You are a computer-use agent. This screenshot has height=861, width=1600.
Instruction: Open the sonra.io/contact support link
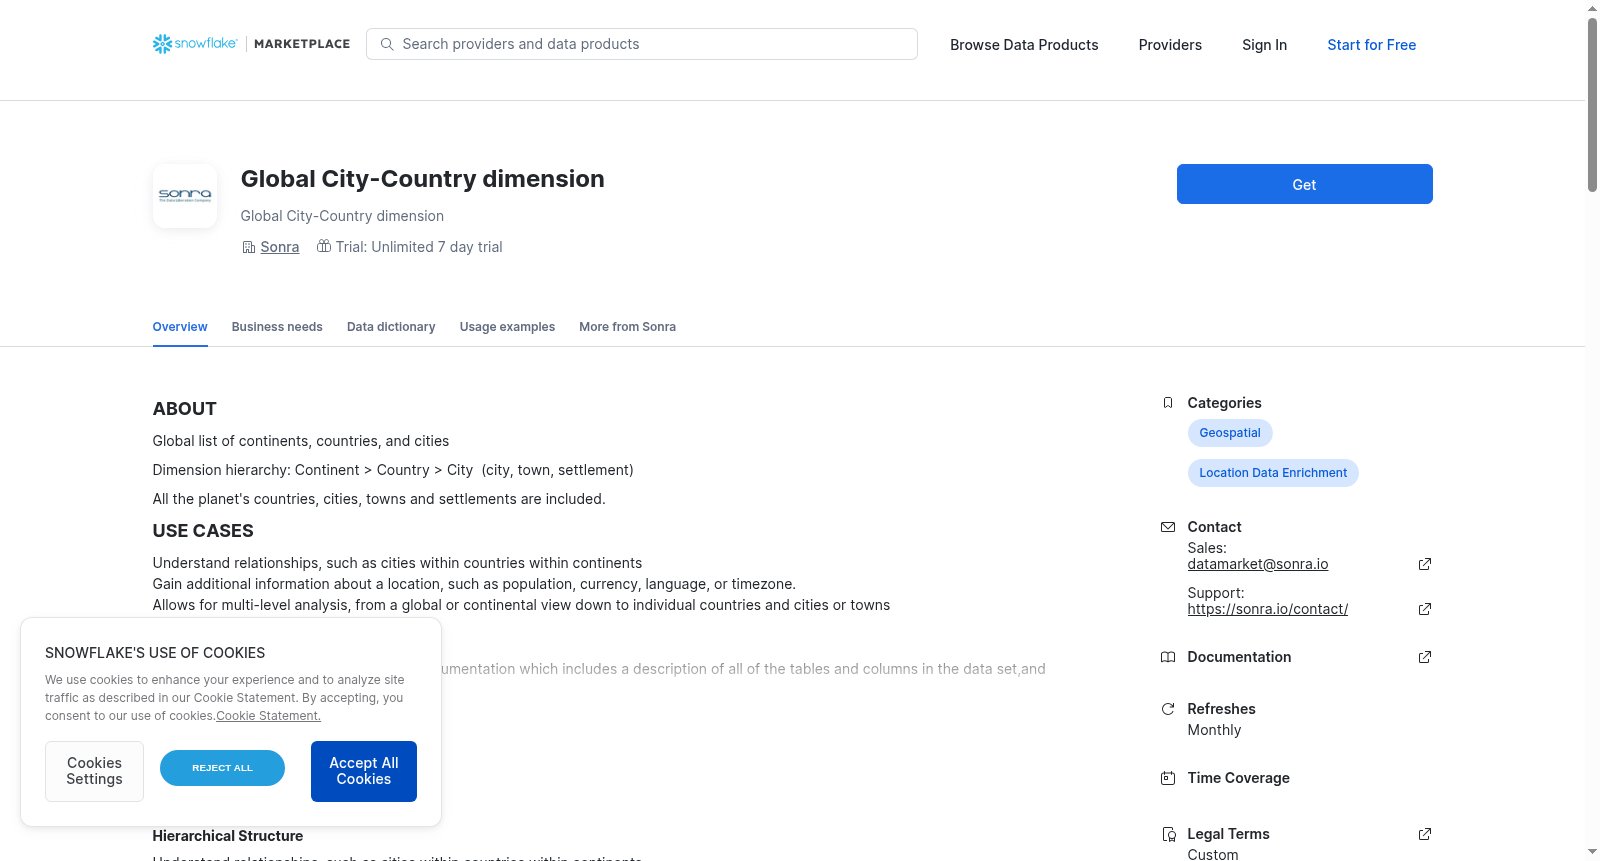click(x=1268, y=609)
